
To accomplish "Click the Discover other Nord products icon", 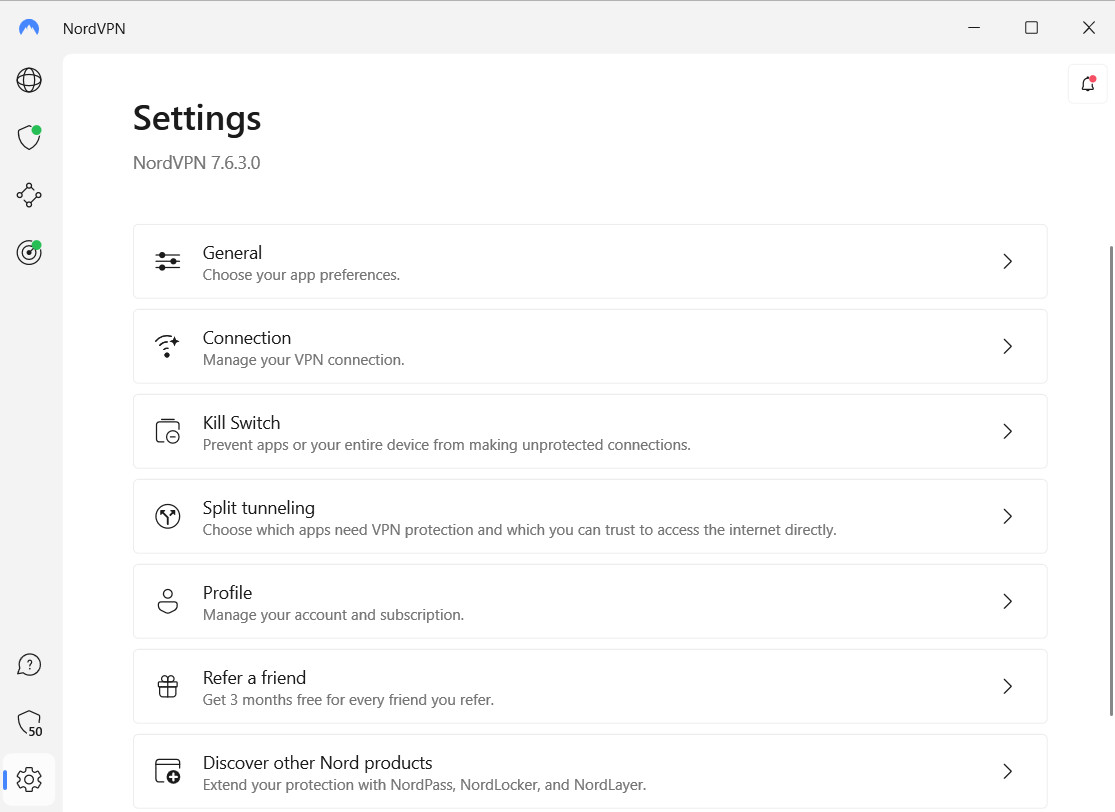I will (x=168, y=771).
